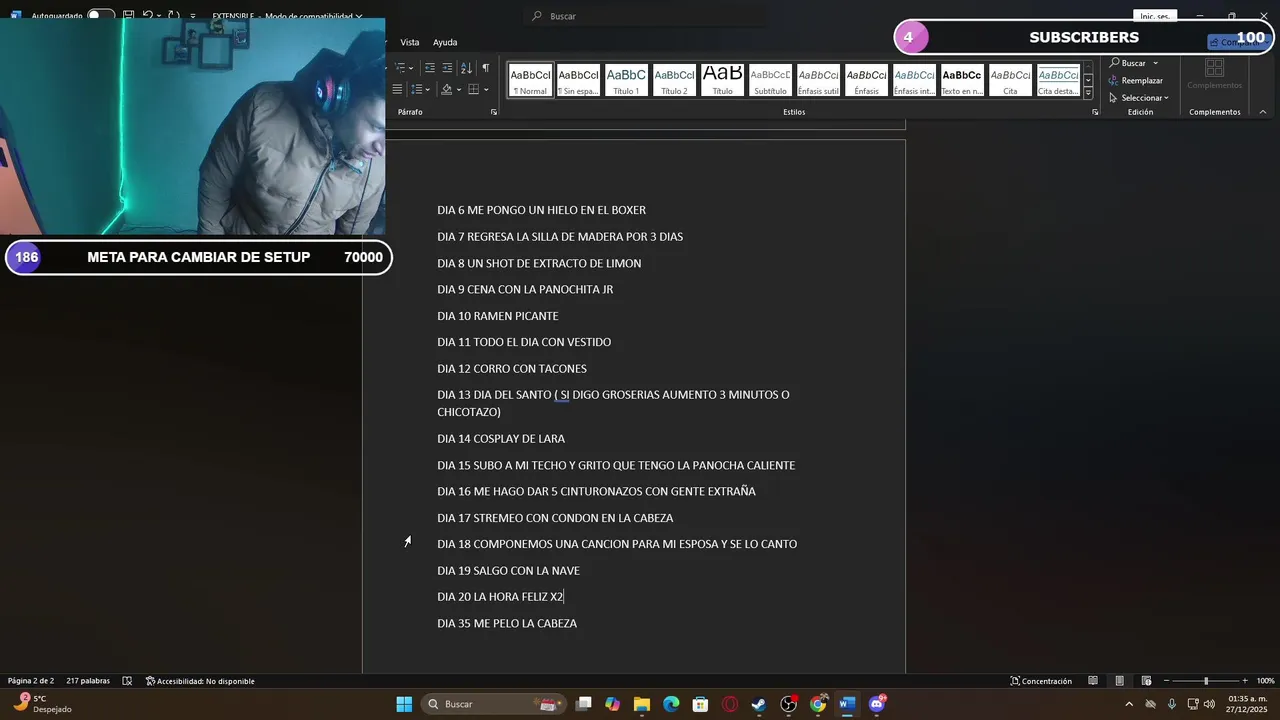The width and height of the screenshot is (1280, 720).
Task: Open File Explorer from taskbar
Action: point(642,704)
